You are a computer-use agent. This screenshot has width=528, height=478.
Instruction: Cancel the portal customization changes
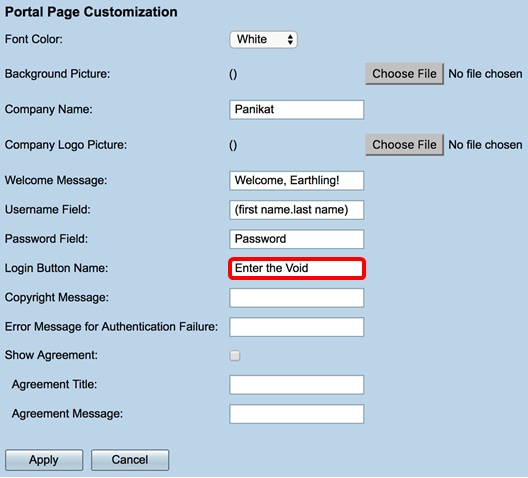click(130, 460)
